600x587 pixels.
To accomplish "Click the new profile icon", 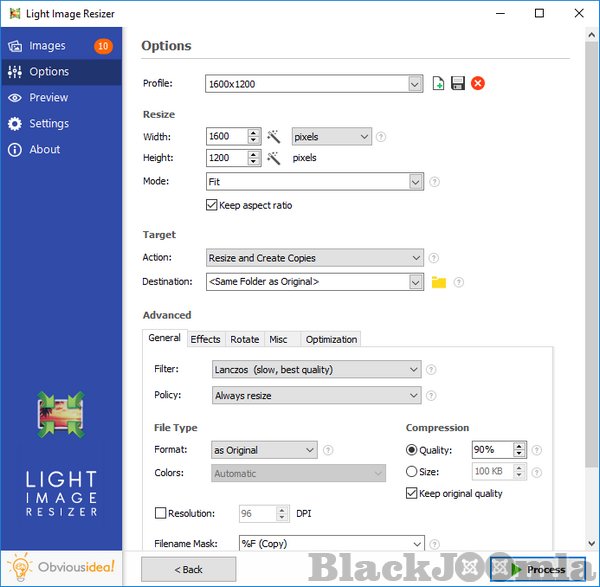I will 438,84.
